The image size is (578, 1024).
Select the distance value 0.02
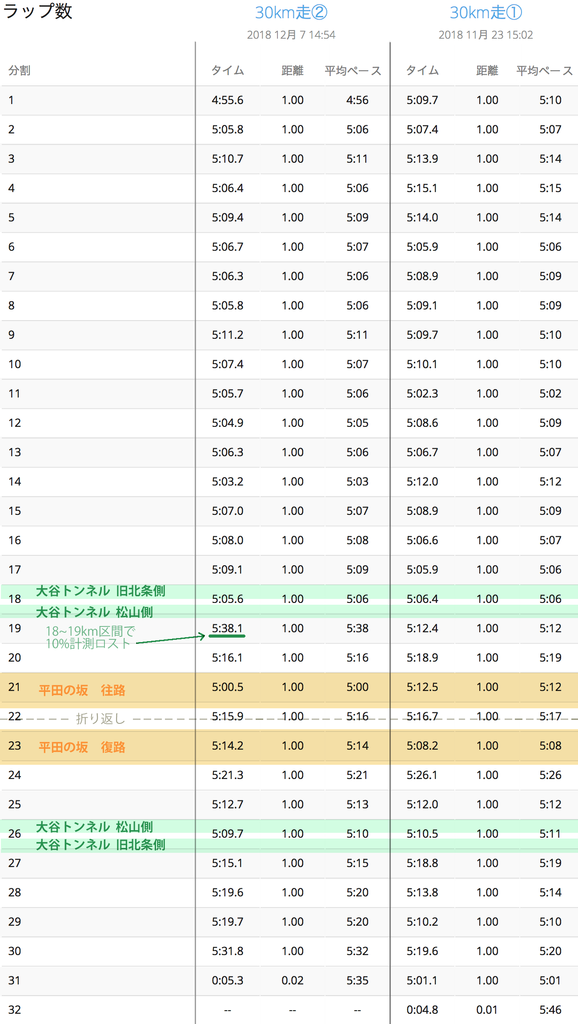coord(293,981)
